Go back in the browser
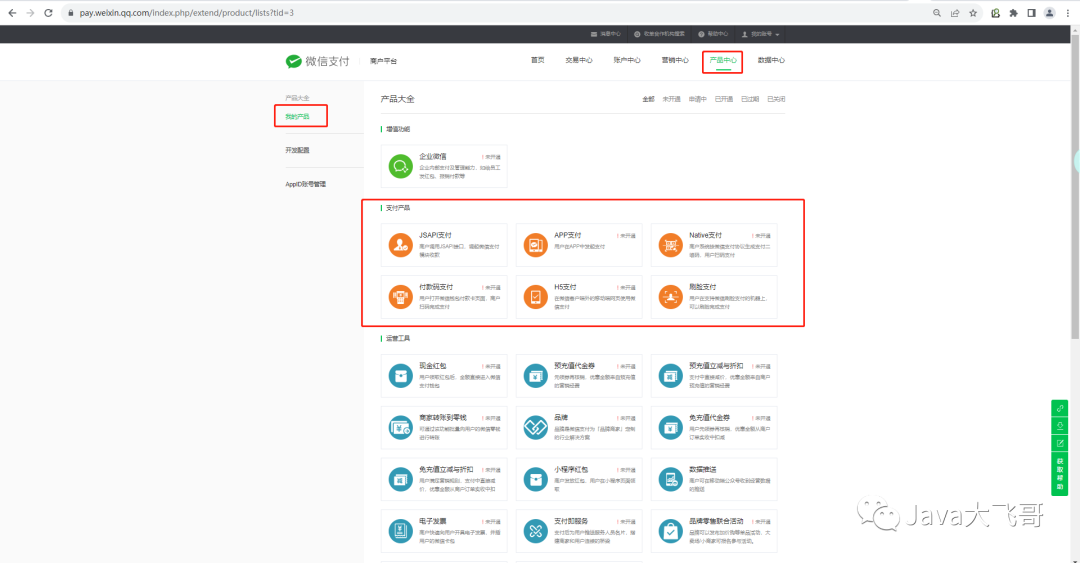The height and width of the screenshot is (563, 1080). [12, 12]
